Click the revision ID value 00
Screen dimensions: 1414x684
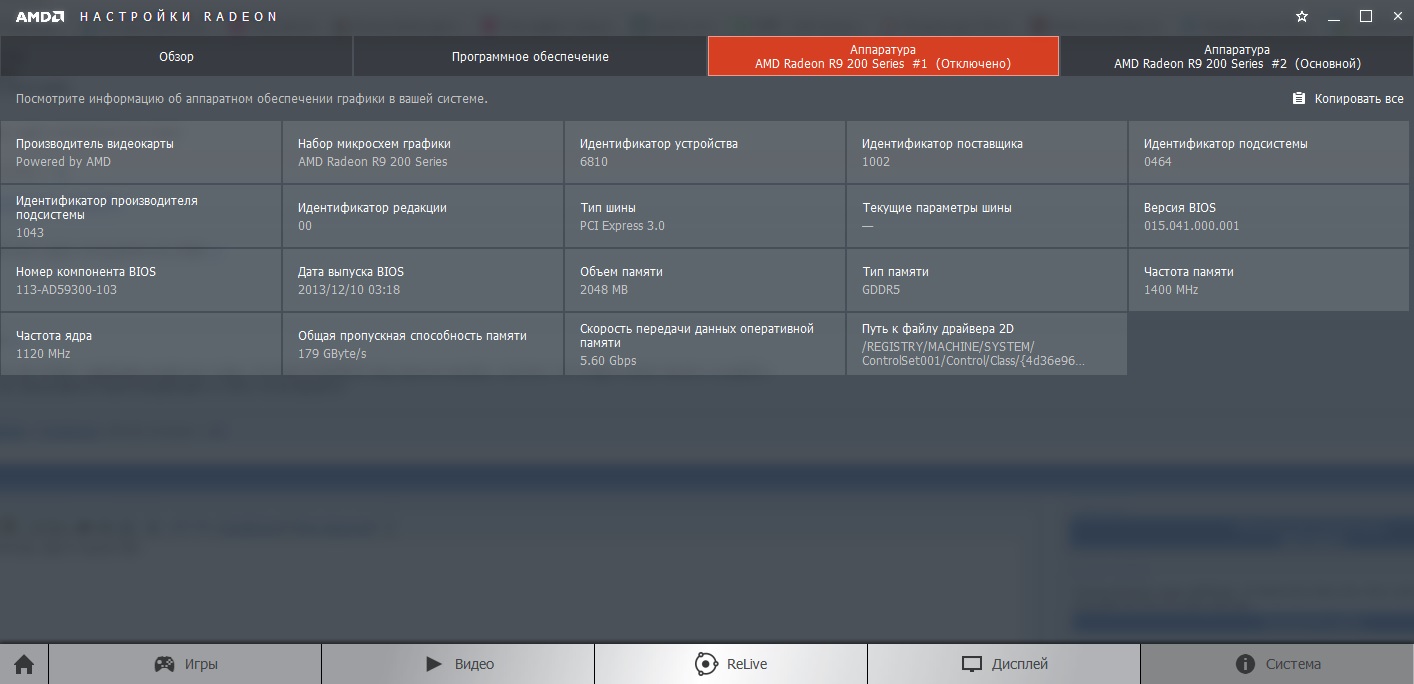tap(305, 226)
